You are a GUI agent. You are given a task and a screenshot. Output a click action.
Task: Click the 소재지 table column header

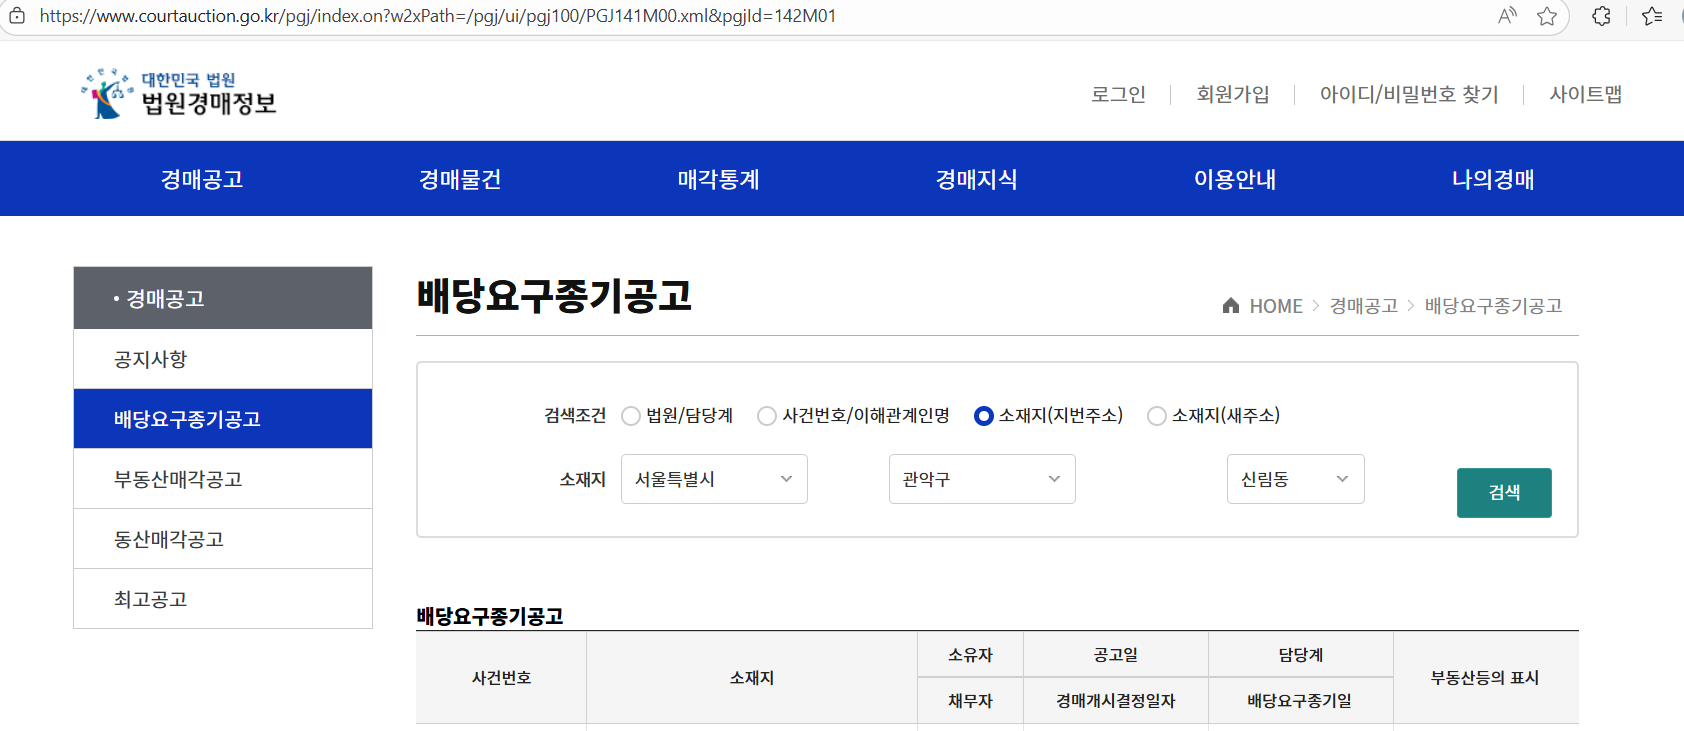[752, 678]
